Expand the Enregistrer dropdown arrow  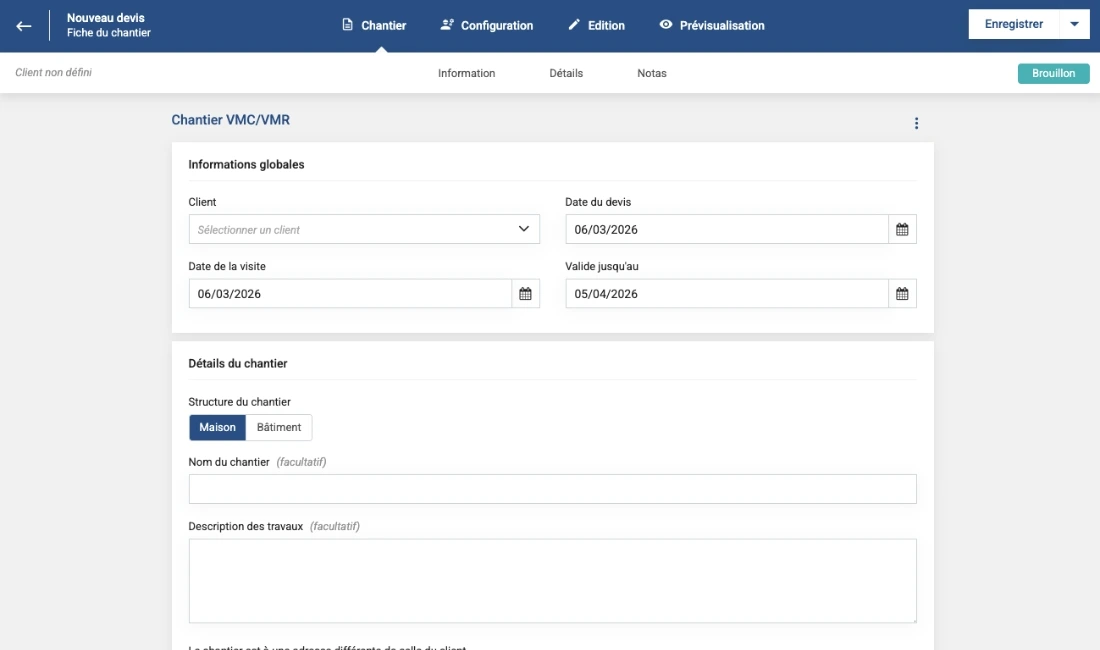click(x=1074, y=25)
